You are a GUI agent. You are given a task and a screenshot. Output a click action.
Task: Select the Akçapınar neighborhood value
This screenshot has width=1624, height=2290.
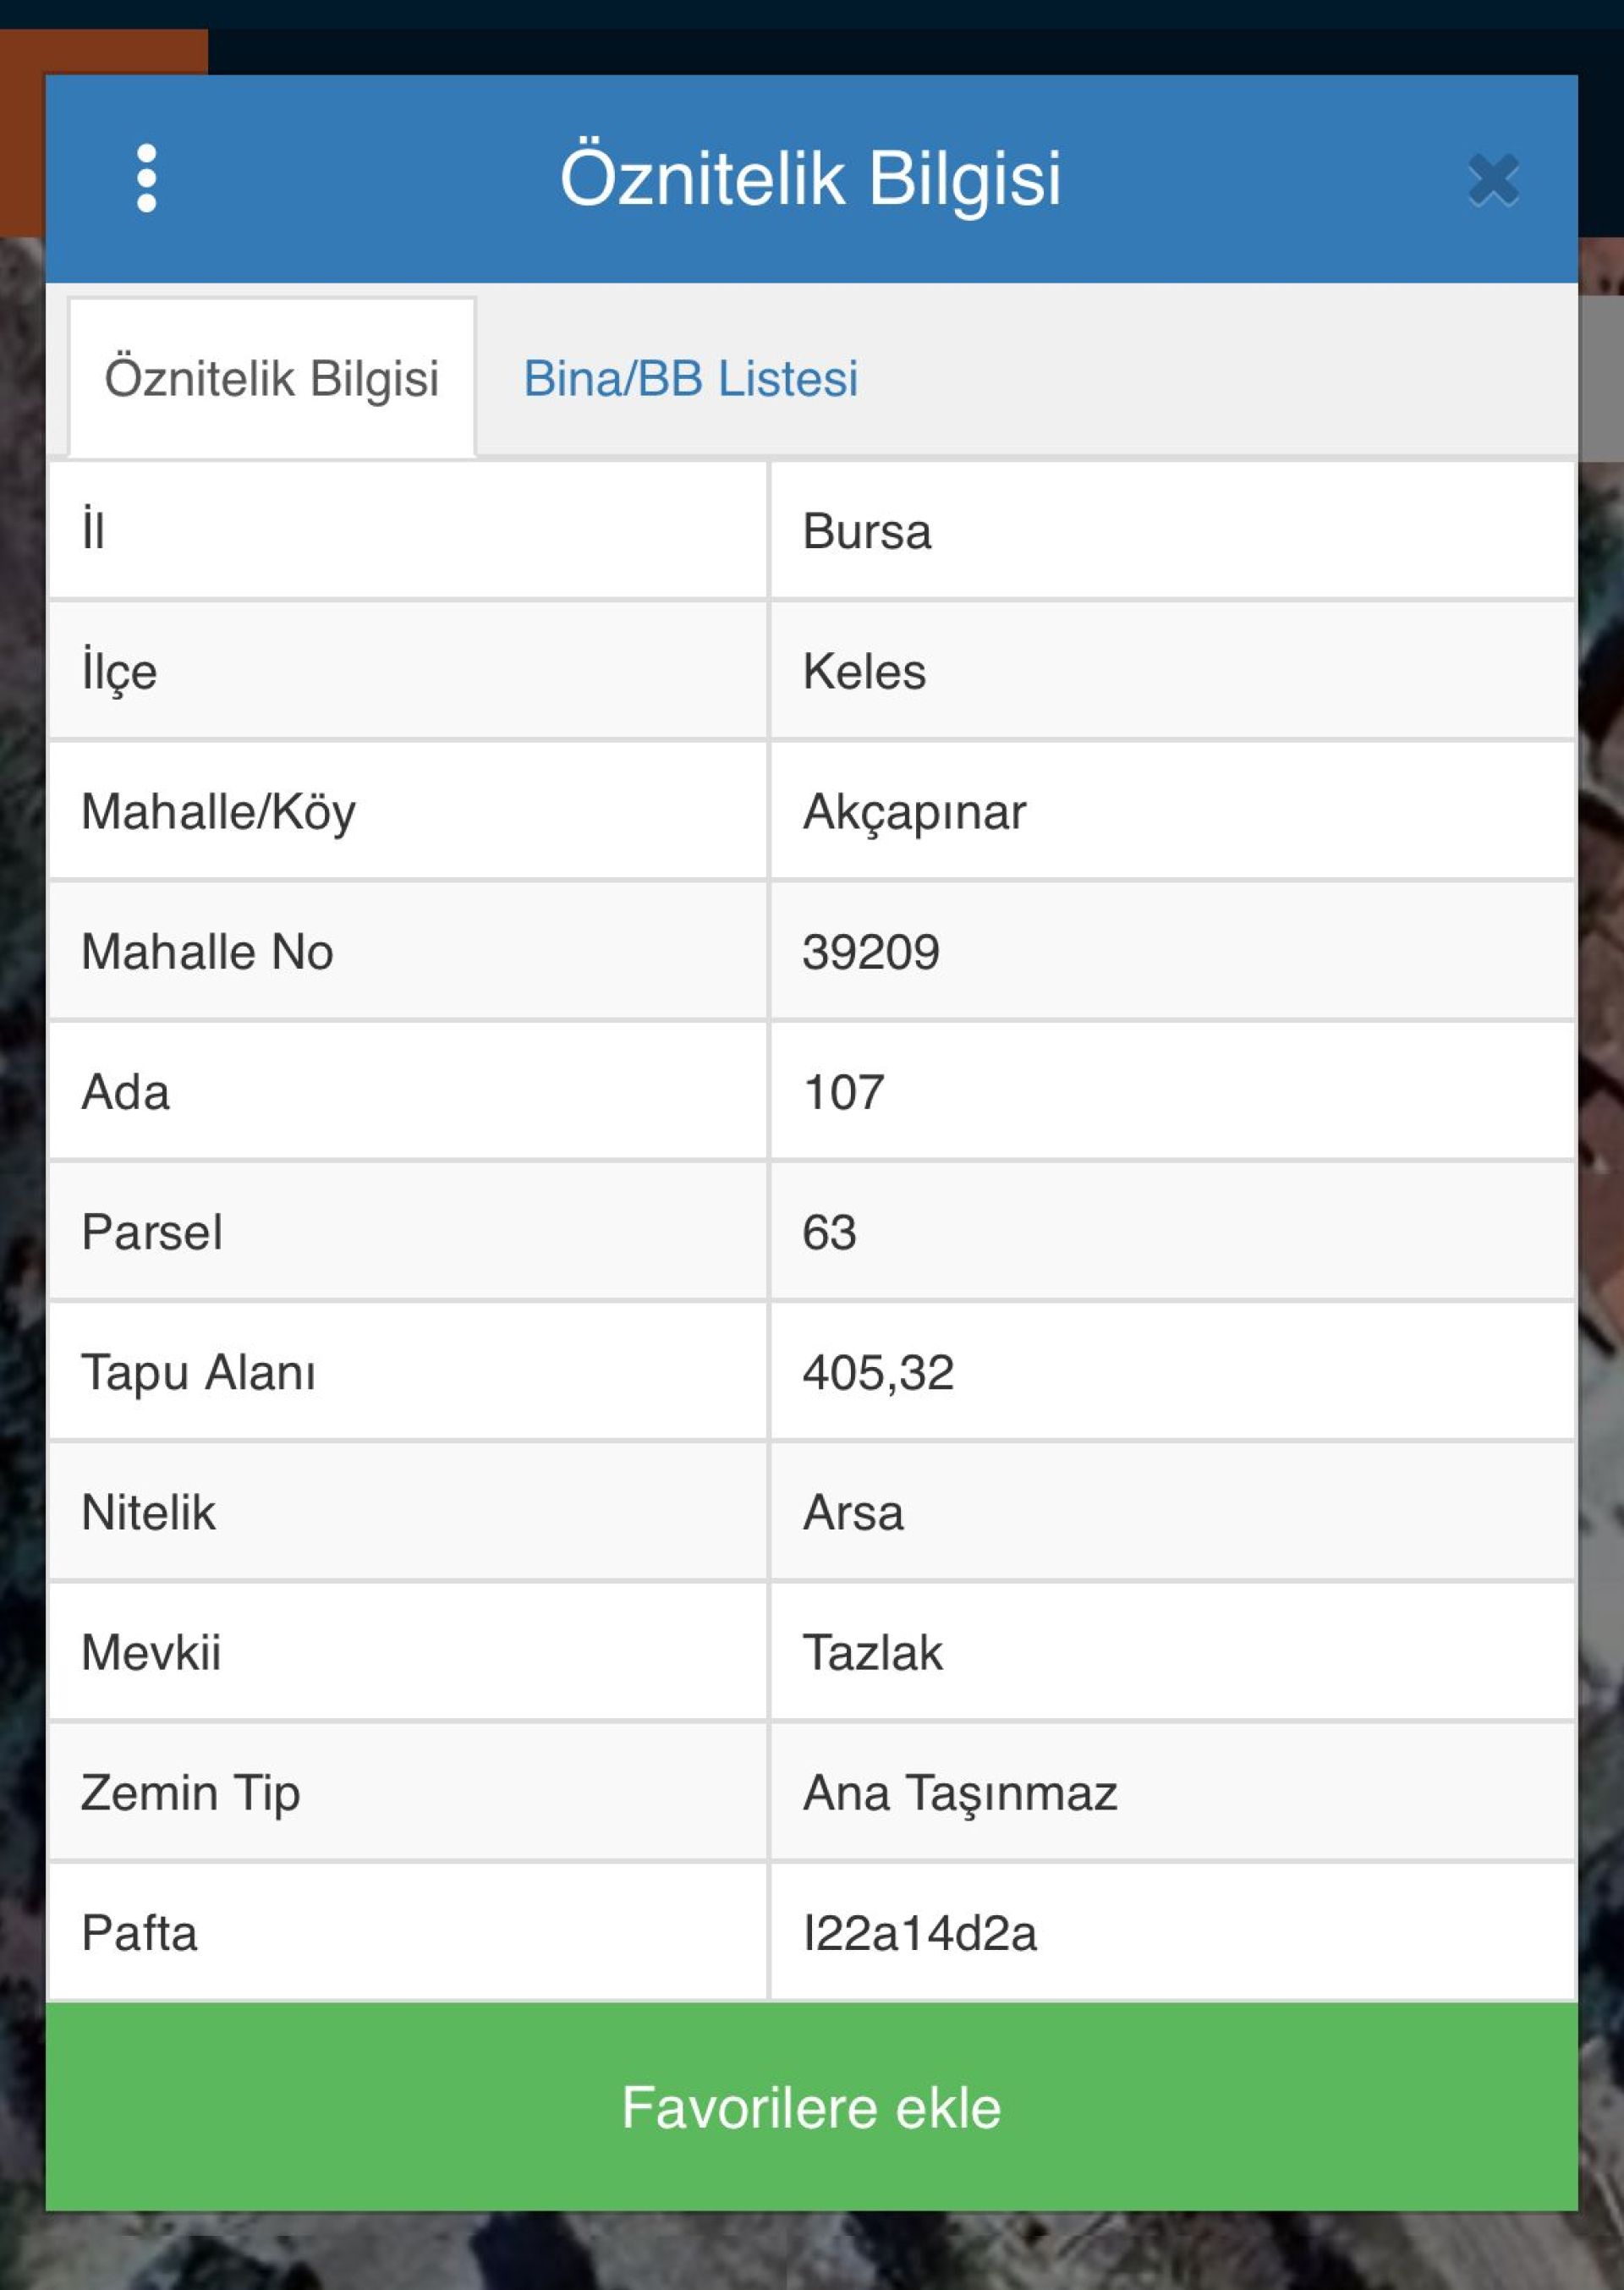[914, 811]
